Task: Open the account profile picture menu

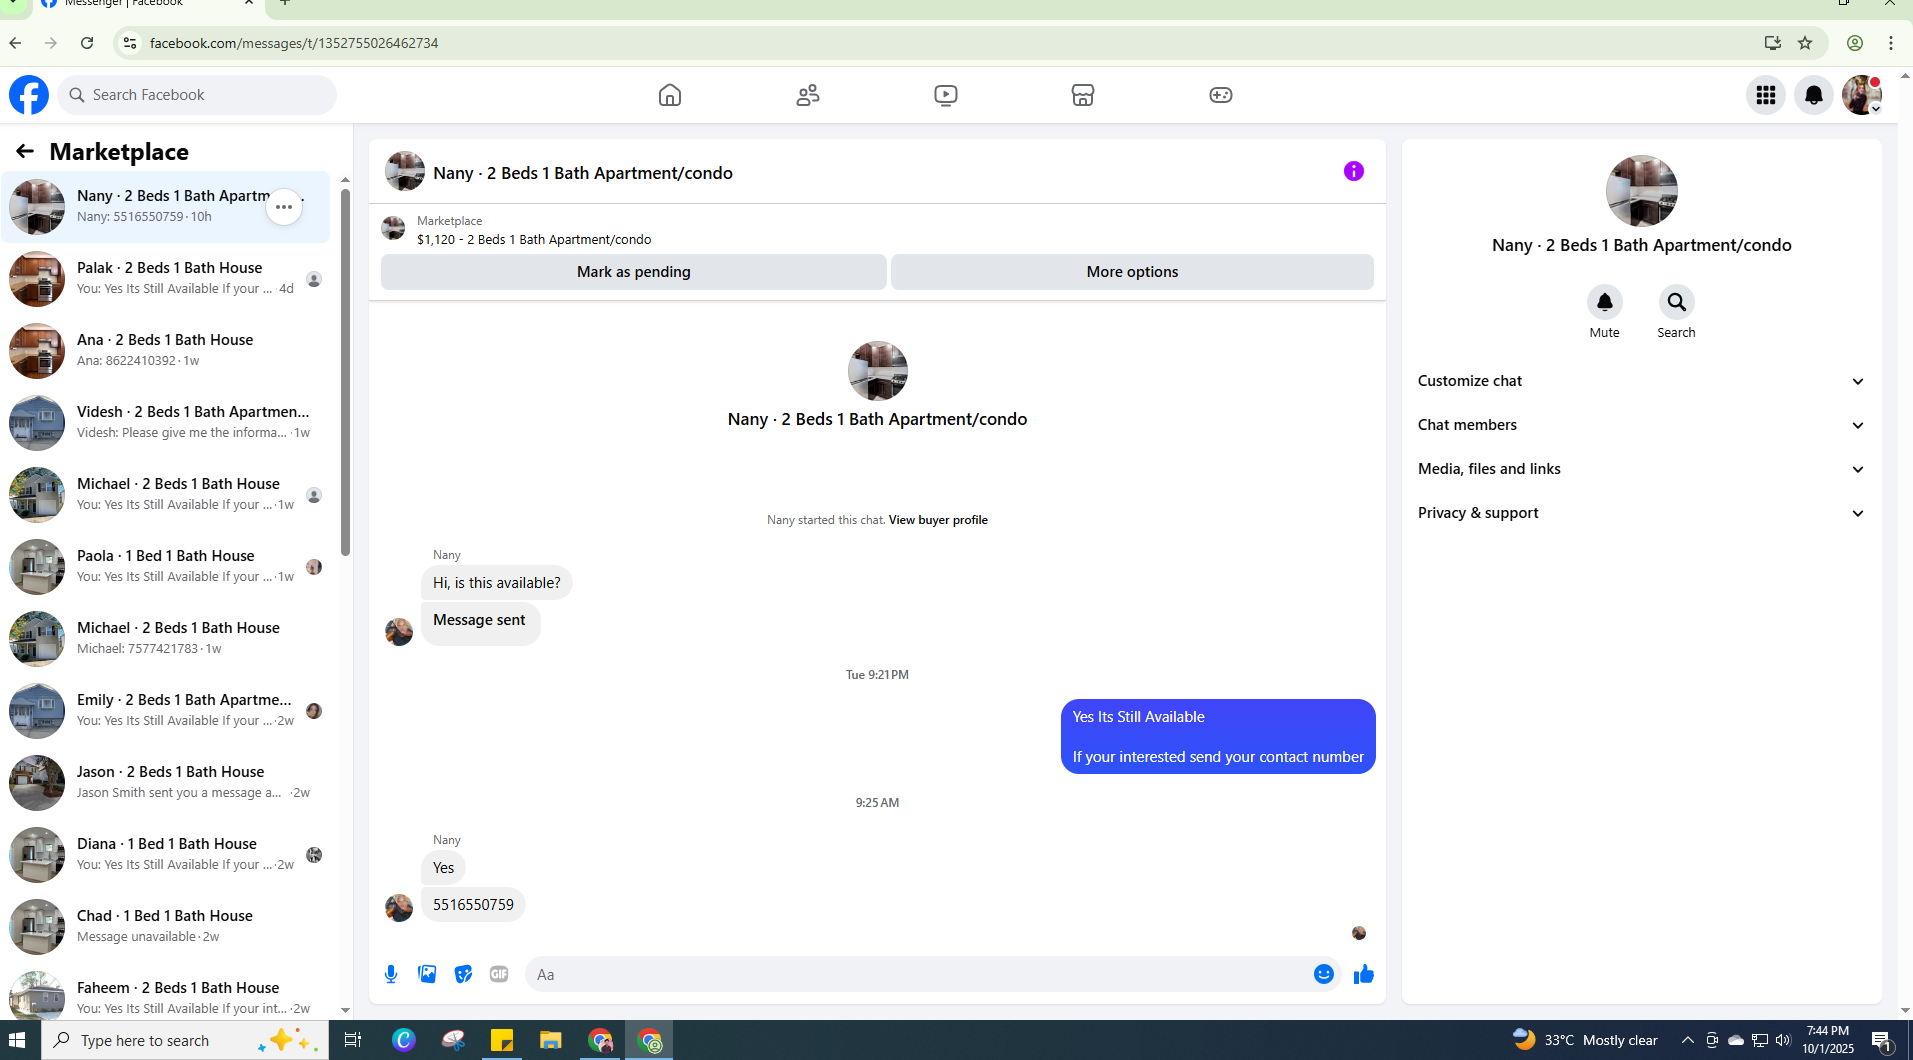Action: tap(1862, 95)
